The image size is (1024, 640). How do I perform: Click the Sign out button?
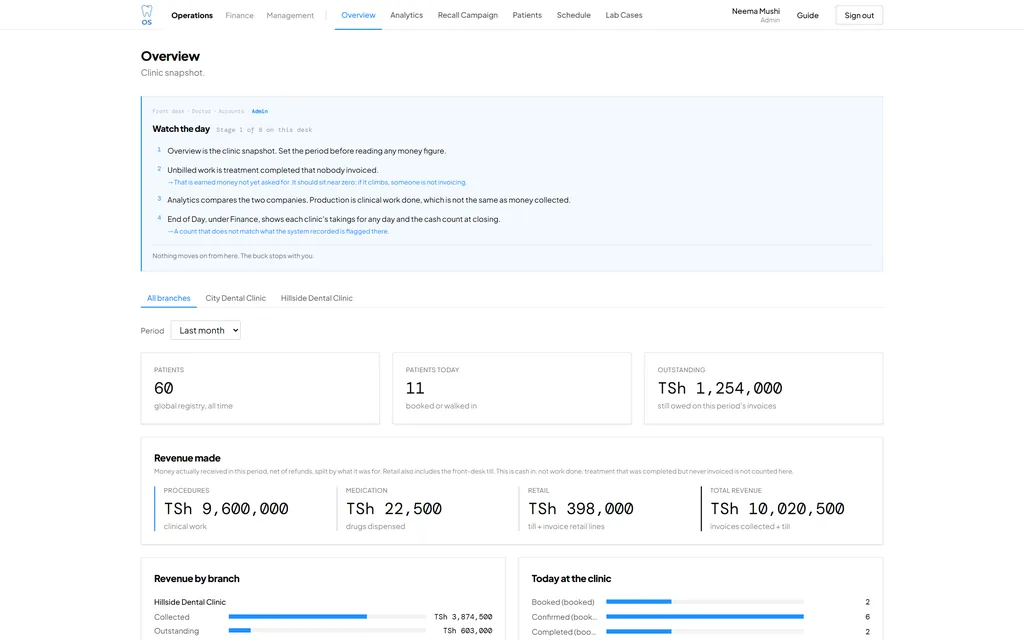coord(859,15)
